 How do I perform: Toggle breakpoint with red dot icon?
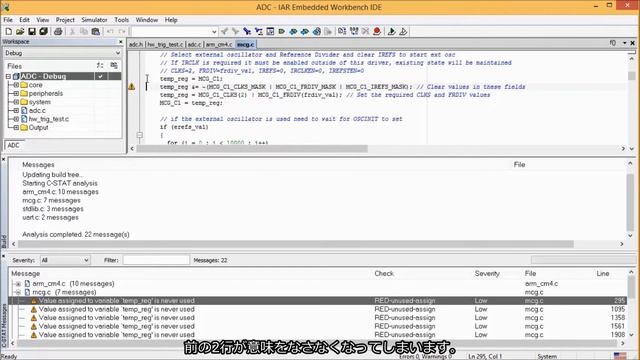coord(377,31)
